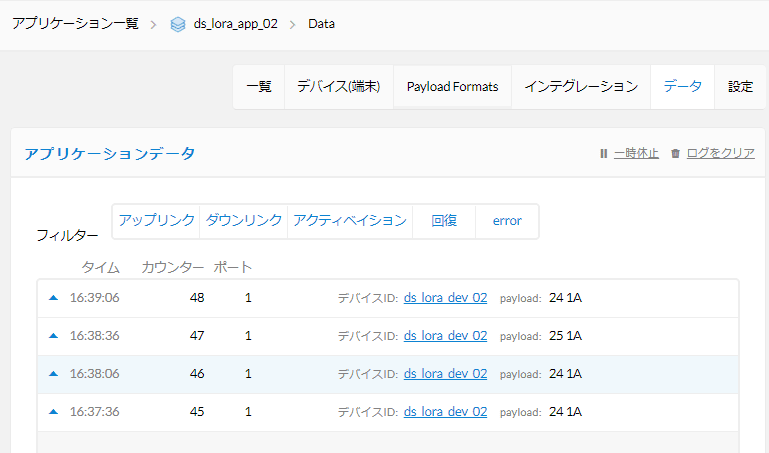Filter by ダウンリンク
Image resolution: width=769 pixels, height=453 pixels.
coord(244,221)
